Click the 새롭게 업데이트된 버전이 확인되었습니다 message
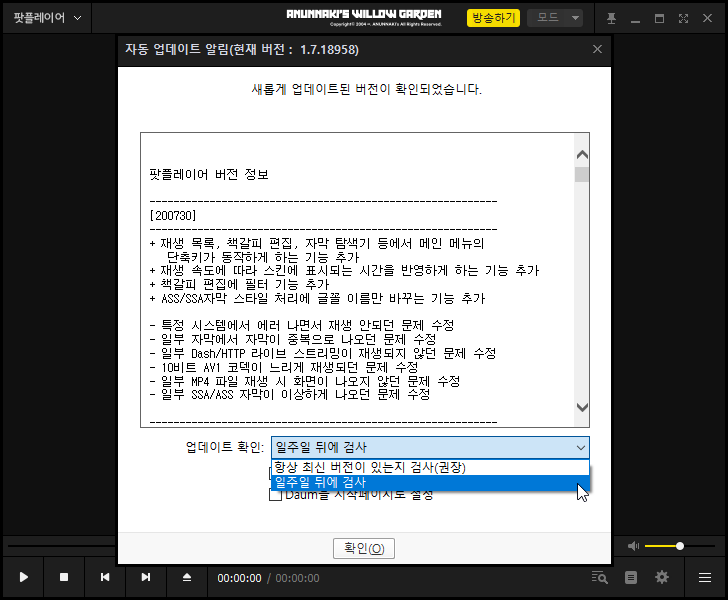This screenshot has width=728, height=600. click(366, 89)
